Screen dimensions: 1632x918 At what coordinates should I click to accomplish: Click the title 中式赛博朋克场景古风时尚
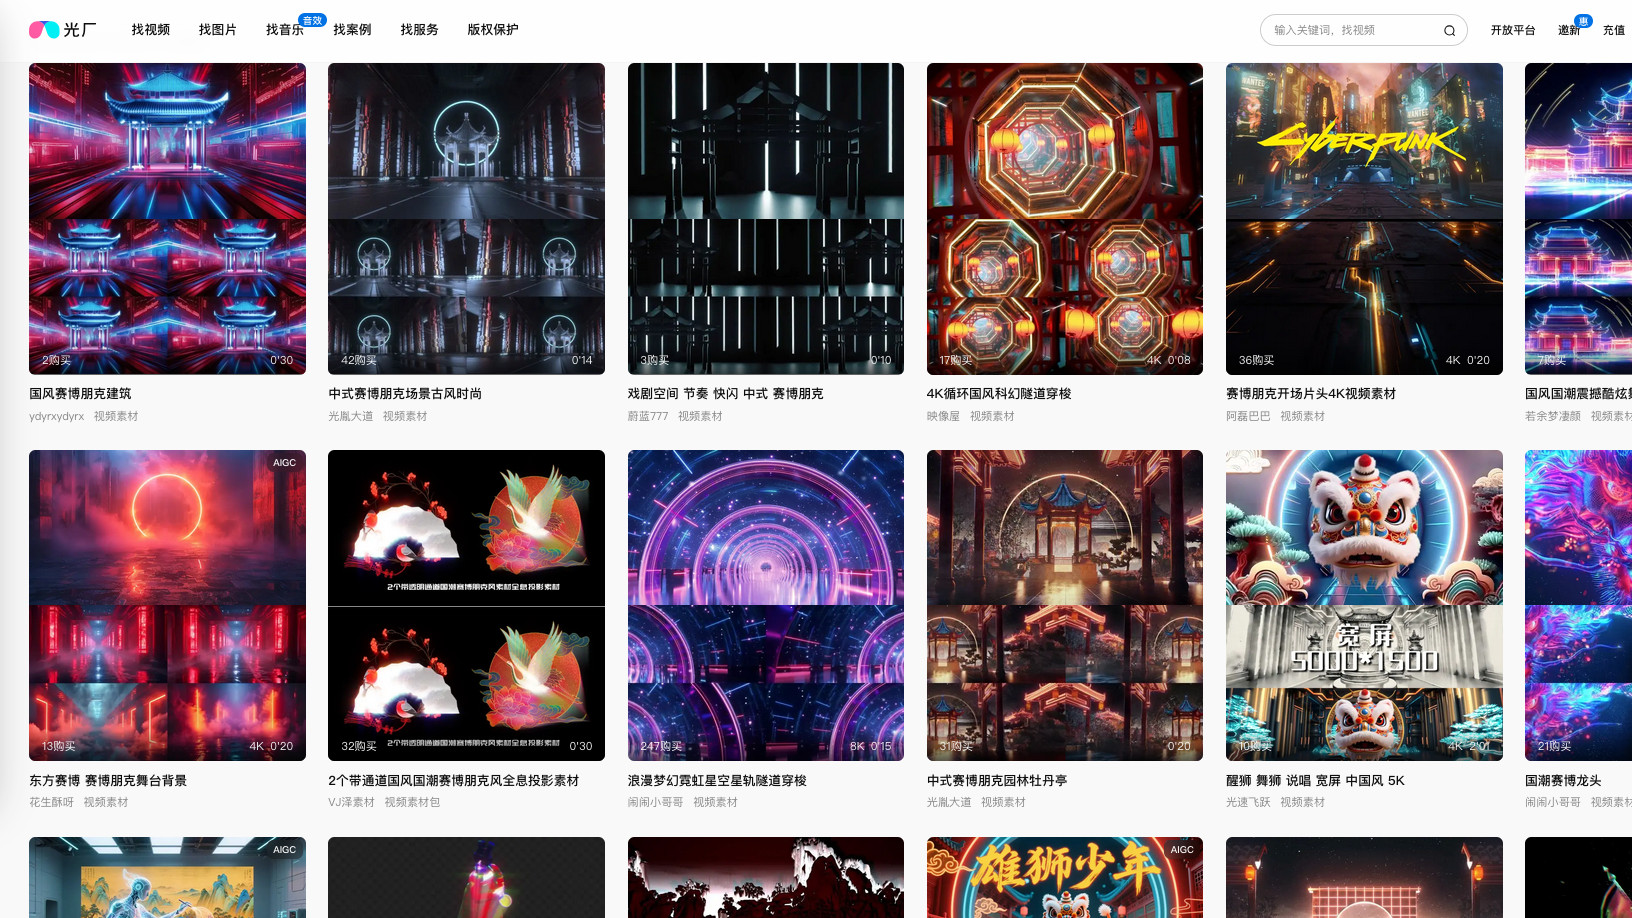point(405,394)
